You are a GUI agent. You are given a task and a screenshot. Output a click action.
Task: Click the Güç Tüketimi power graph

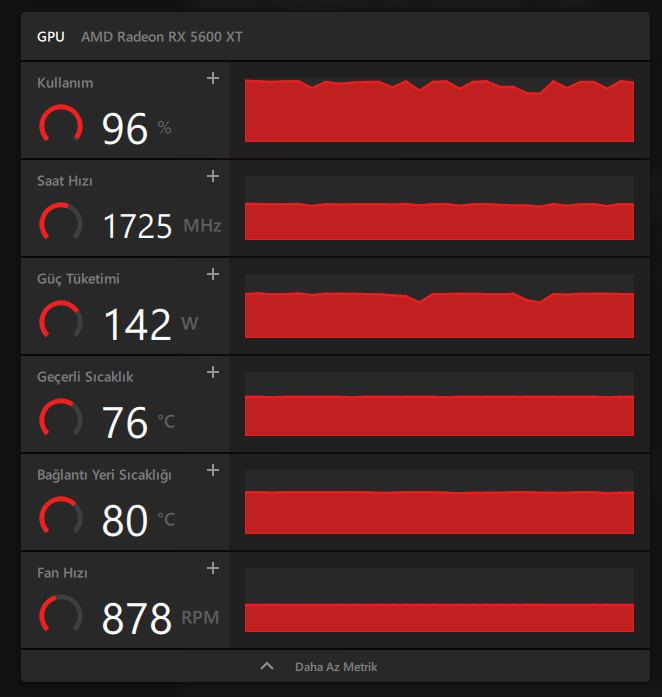(x=439, y=306)
